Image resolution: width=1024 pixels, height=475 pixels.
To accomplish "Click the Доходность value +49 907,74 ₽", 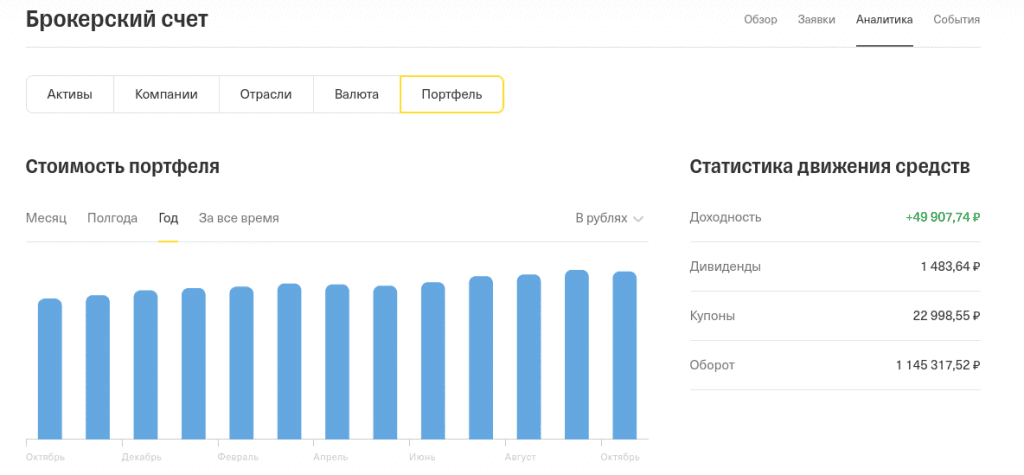I will click(943, 217).
